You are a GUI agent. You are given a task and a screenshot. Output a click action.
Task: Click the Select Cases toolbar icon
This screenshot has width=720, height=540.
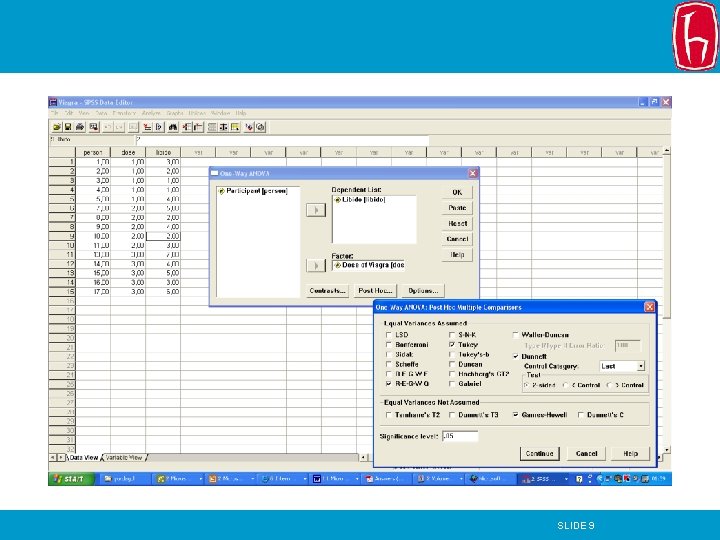(235, 127)
